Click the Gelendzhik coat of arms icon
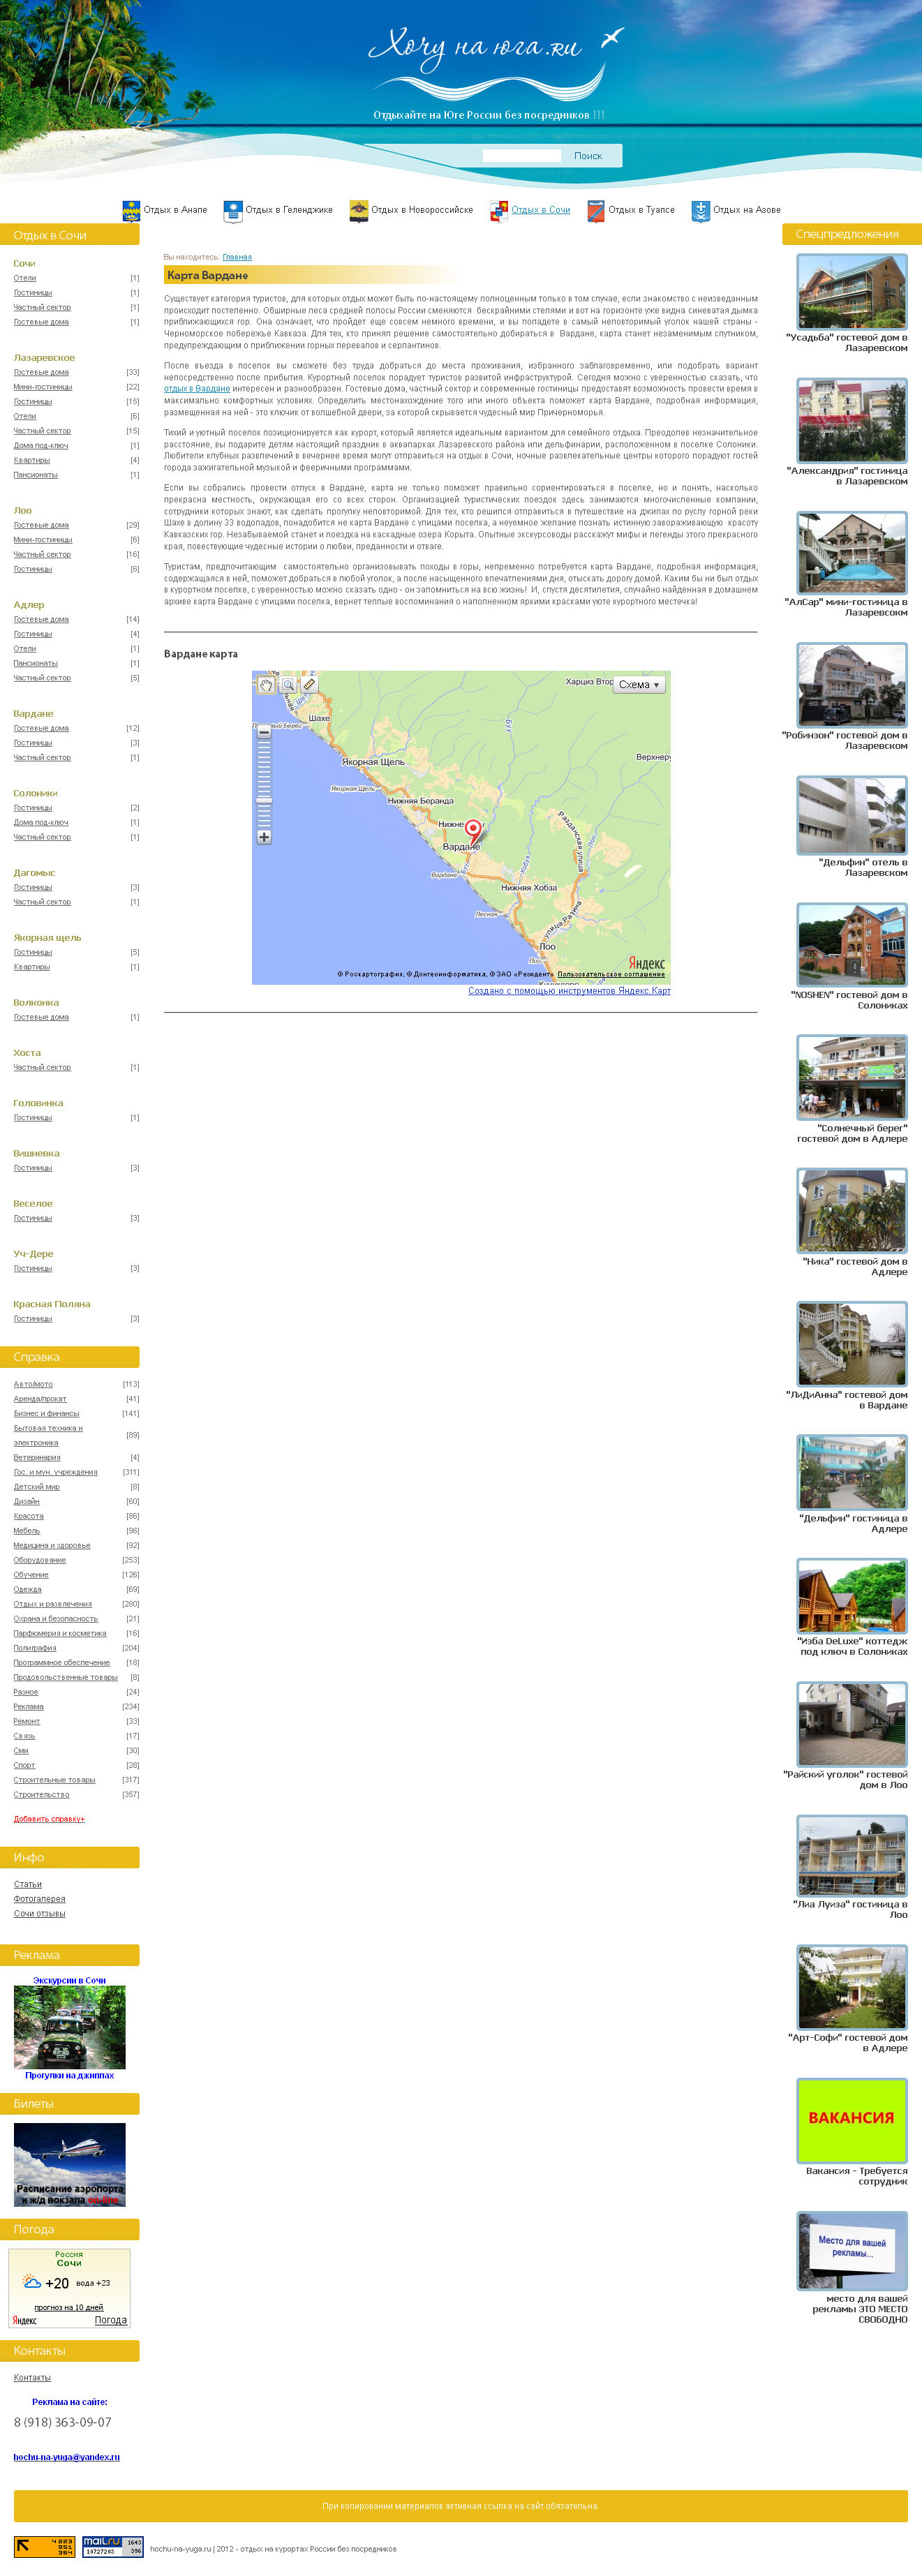922x2576 pixels. click(x=233, y=211)
